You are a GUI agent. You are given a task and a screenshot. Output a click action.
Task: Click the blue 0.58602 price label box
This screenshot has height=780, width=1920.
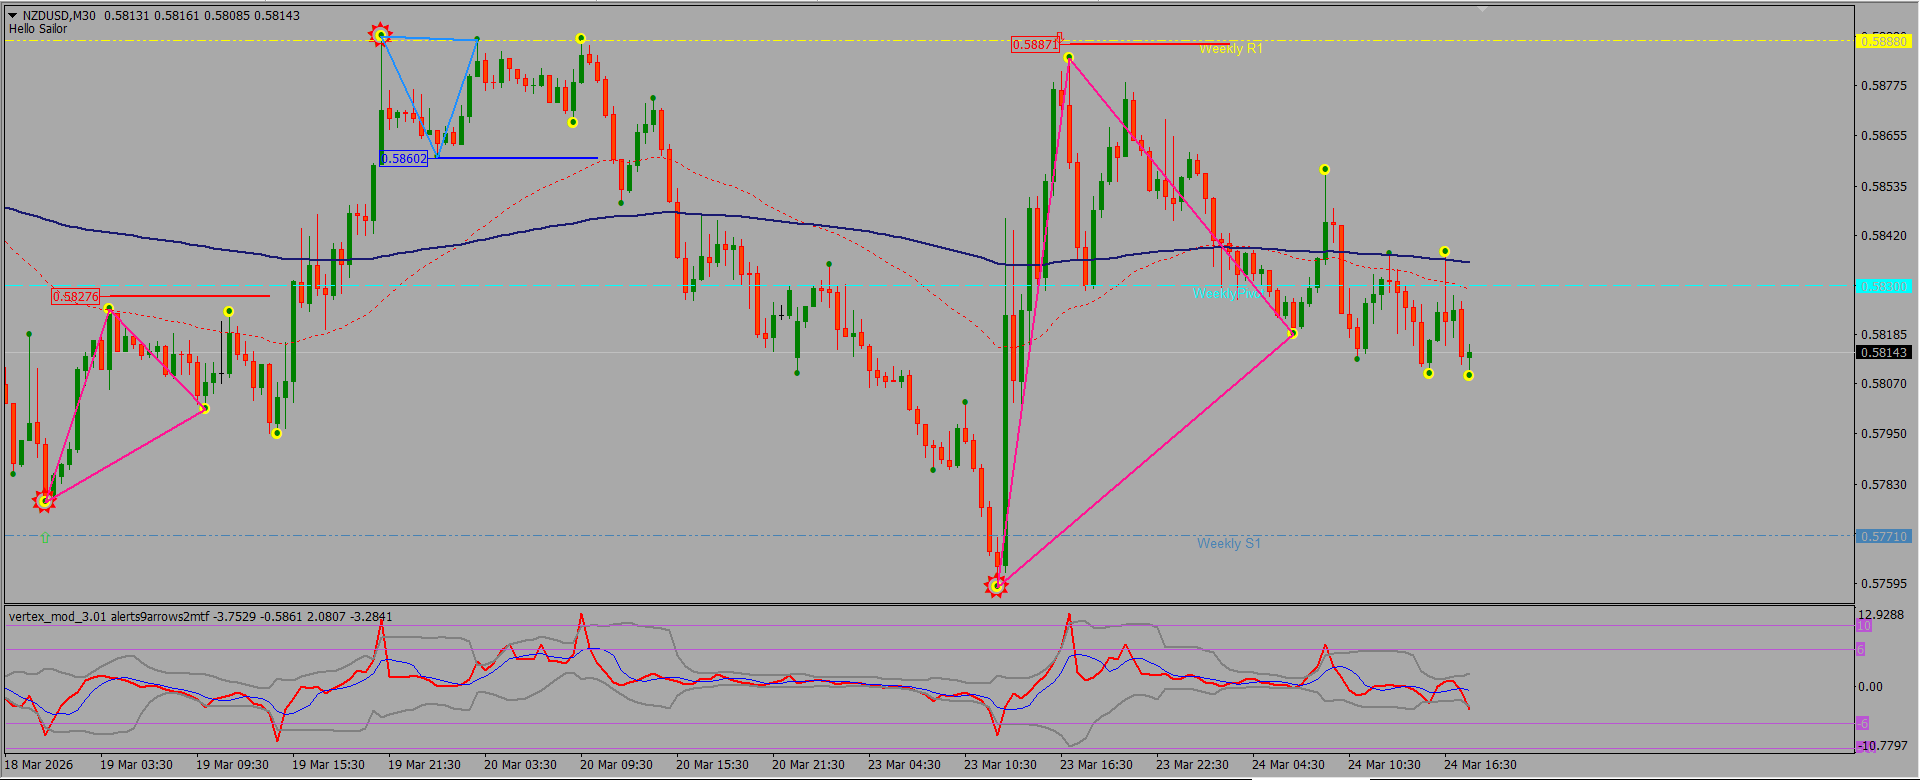(404, 158)
